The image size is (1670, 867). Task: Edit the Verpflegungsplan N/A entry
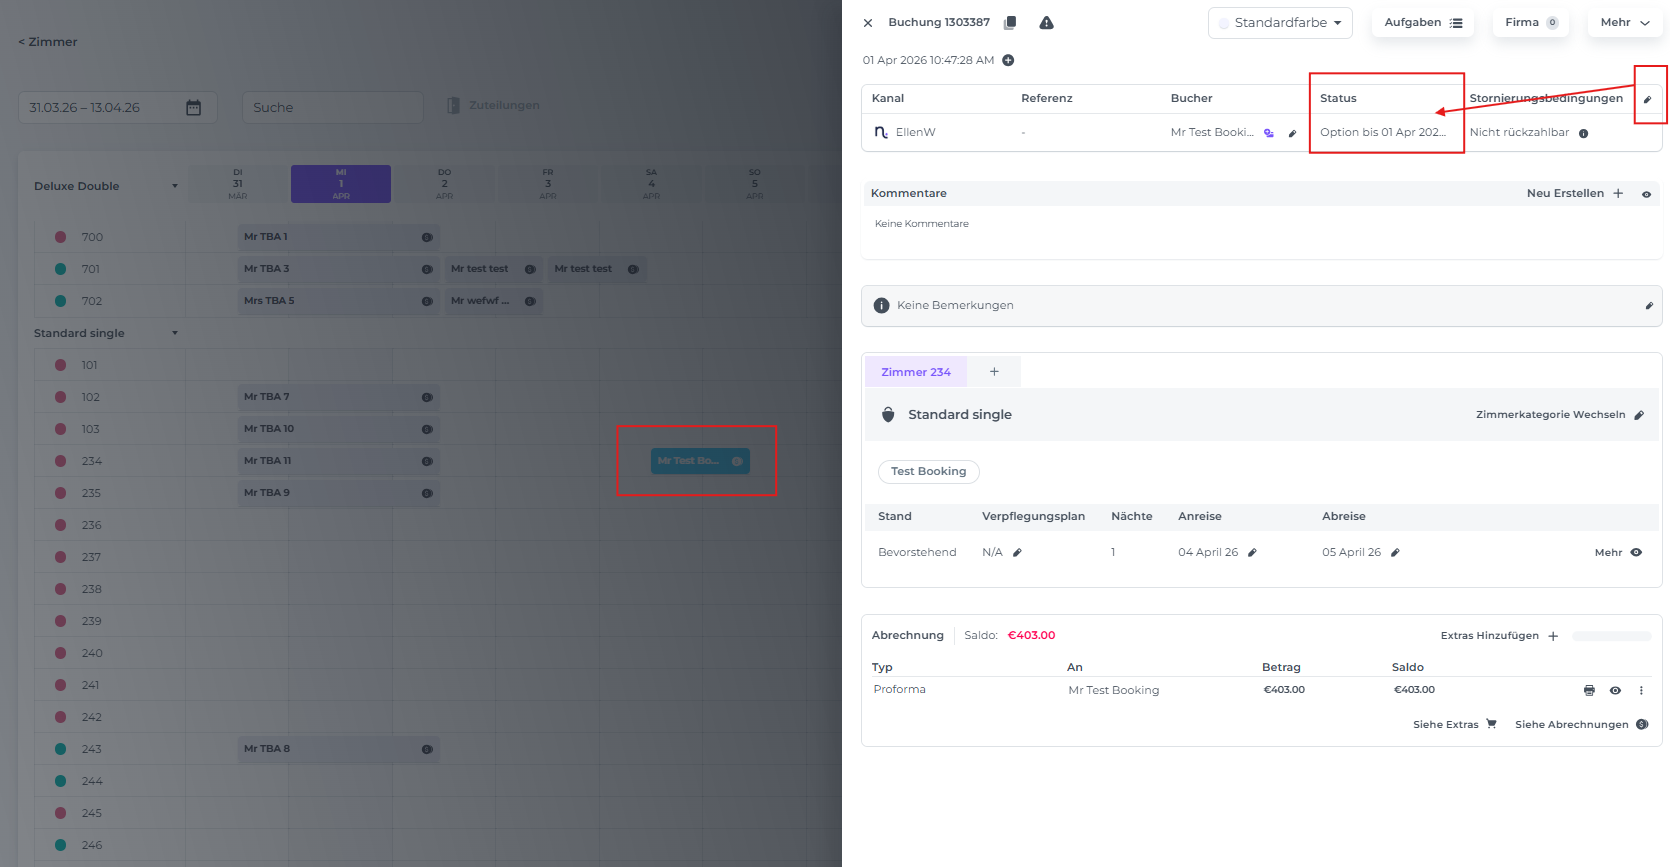pos(1017,552)
